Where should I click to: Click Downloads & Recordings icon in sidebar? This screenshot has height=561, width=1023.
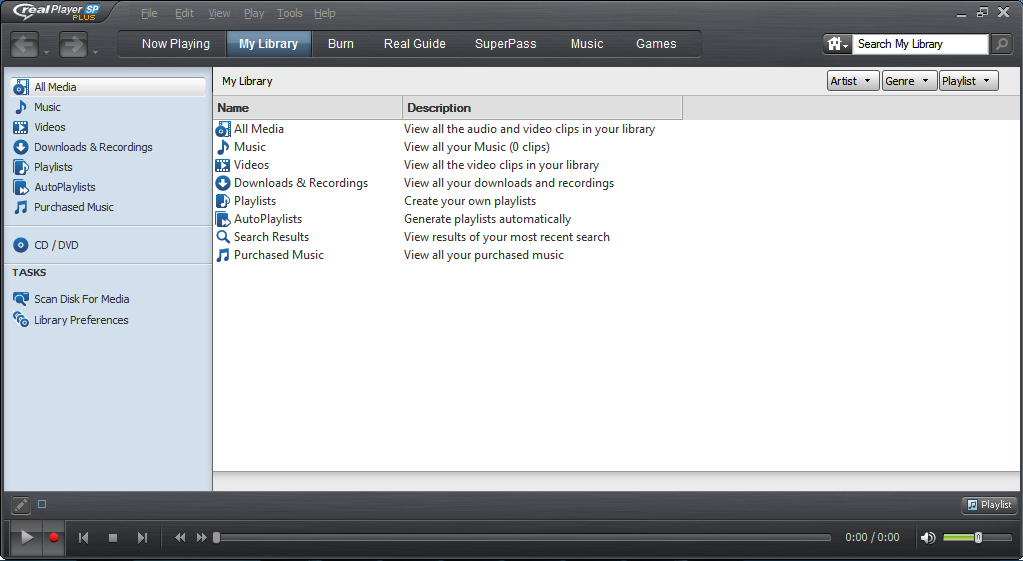[x=21, y=147]
